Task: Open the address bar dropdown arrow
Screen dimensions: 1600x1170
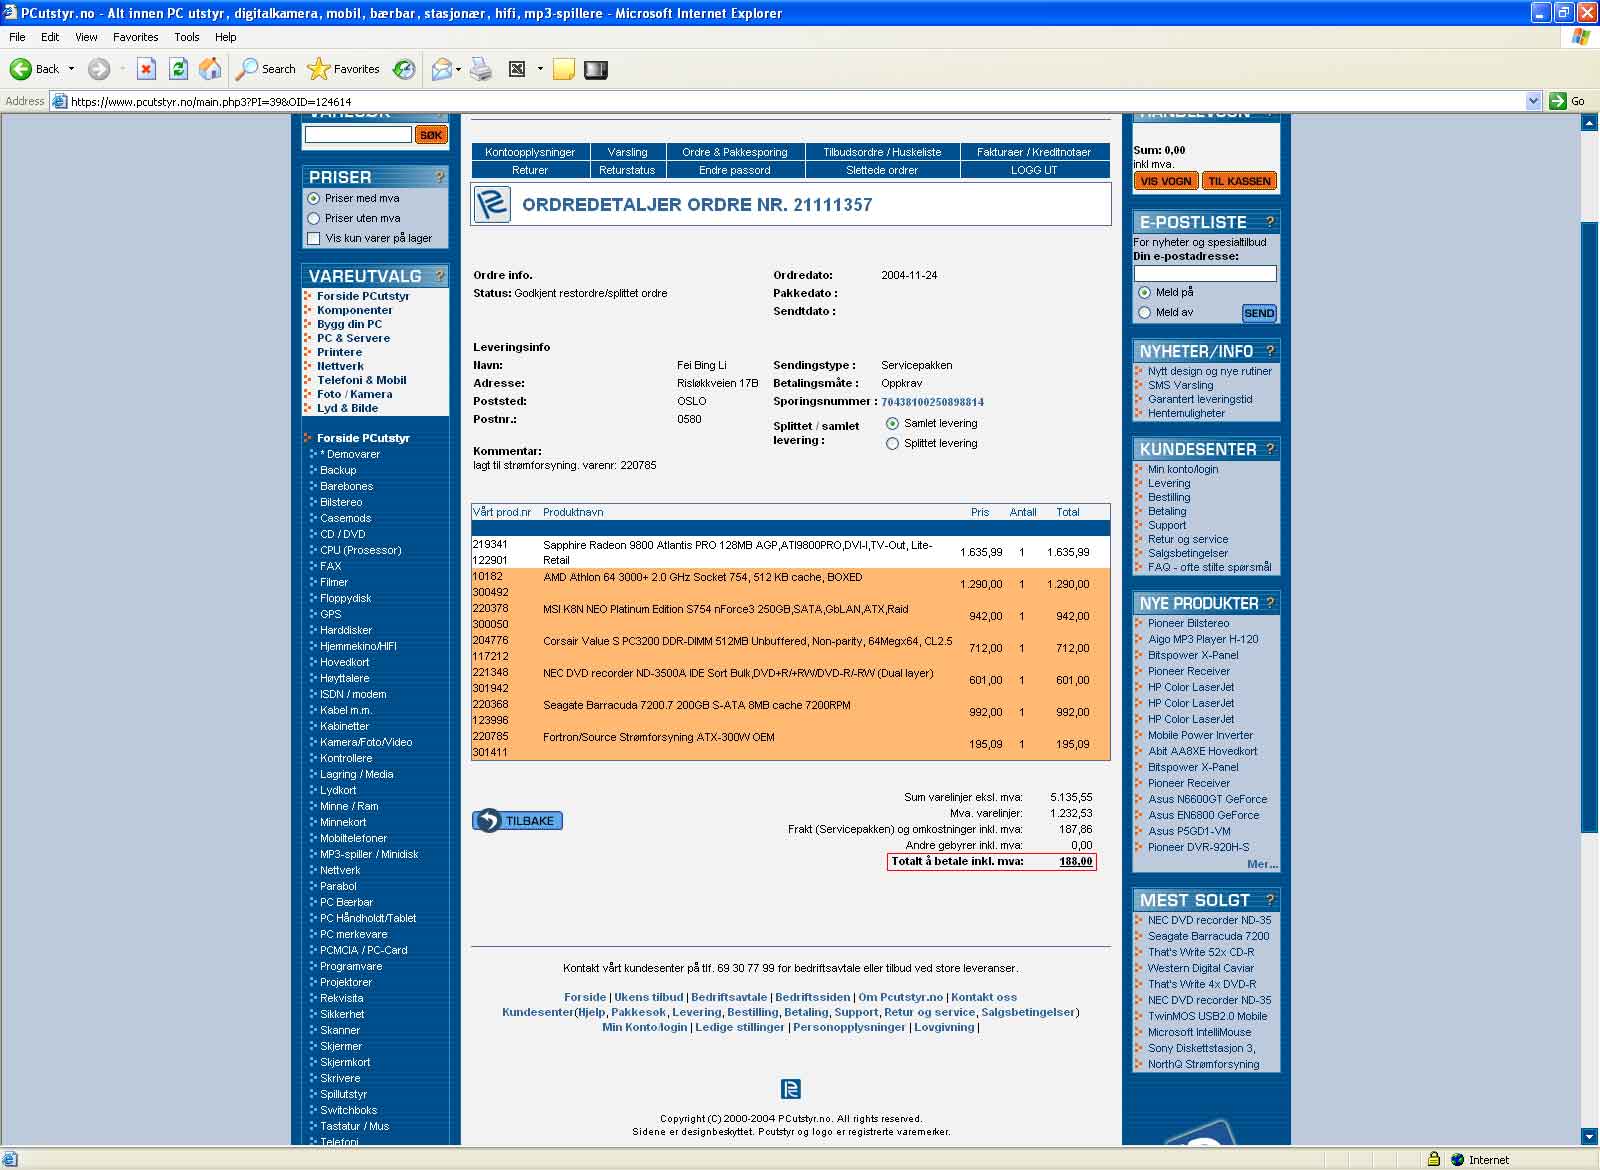Action: [x=1533, y=101]
